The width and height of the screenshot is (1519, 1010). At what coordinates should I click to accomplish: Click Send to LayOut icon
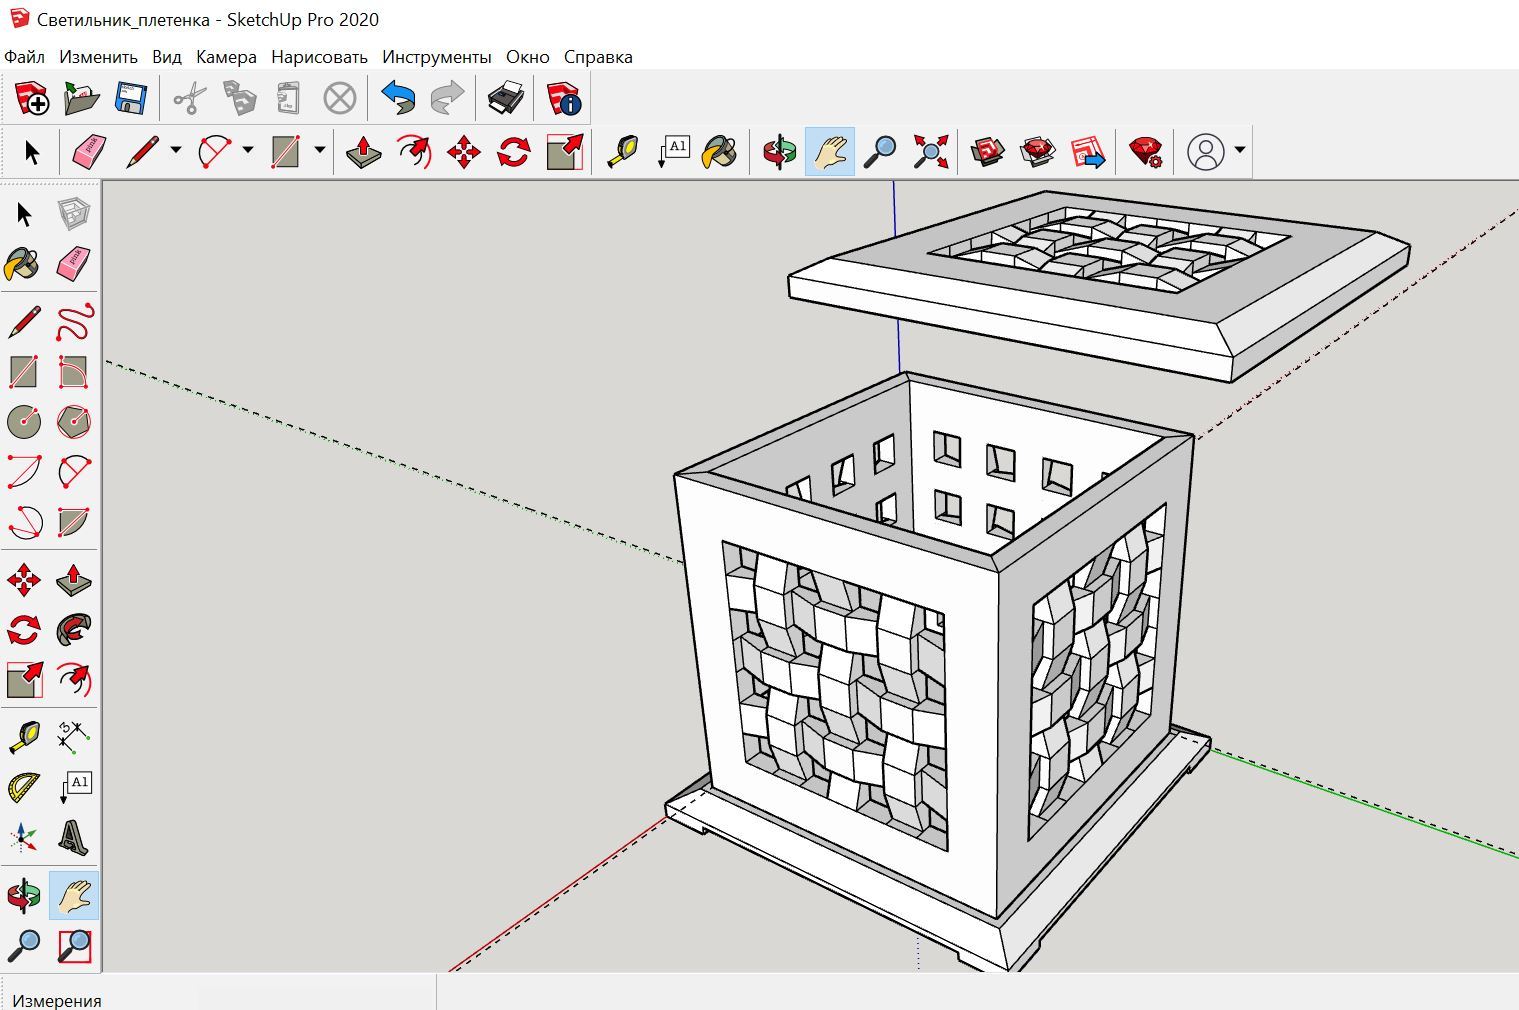[1088, 152]
